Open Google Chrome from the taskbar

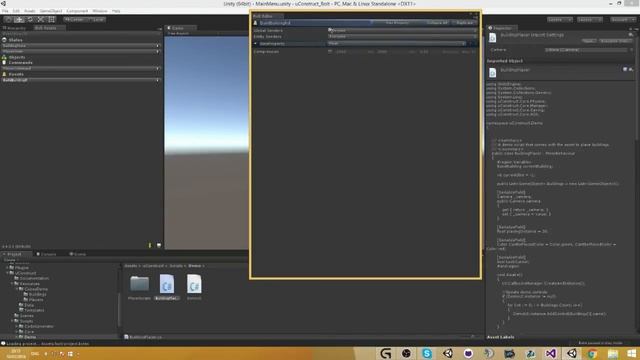pos(592,353)
